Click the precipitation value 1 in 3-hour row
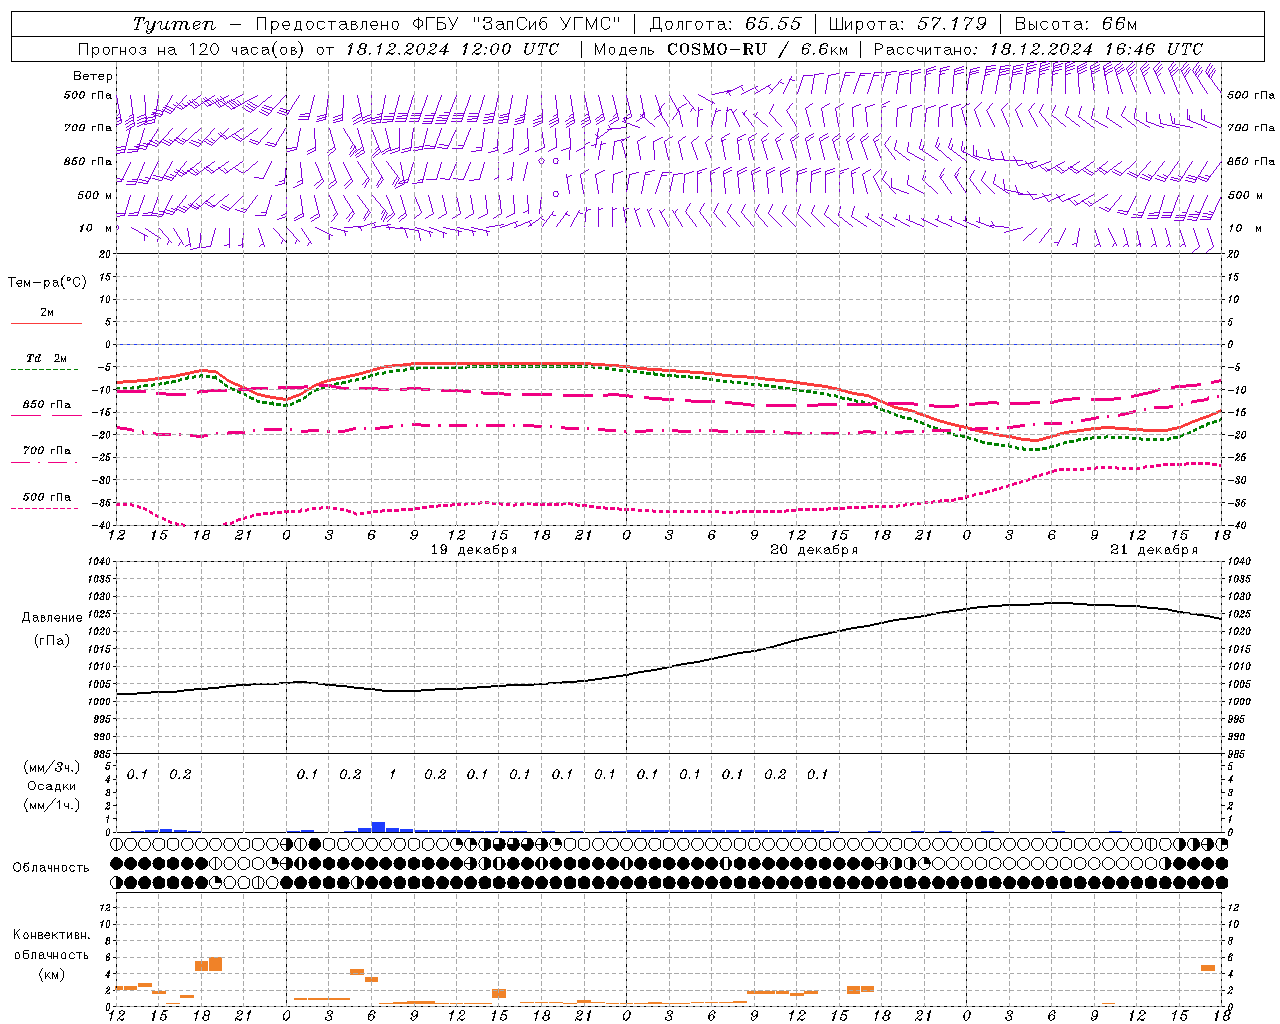This screenshot has width=1280, height=1024. pyautogui.click(x=393, y=774)
